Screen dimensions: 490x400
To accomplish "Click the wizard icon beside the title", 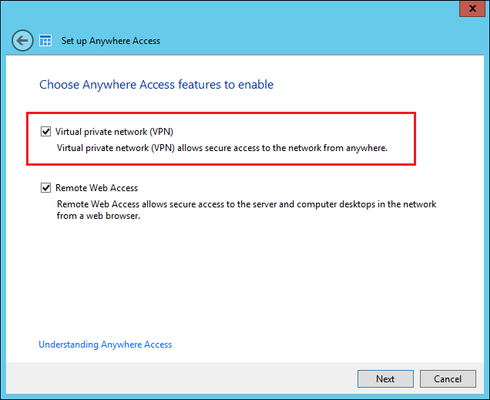I will (x=45, y=41).
